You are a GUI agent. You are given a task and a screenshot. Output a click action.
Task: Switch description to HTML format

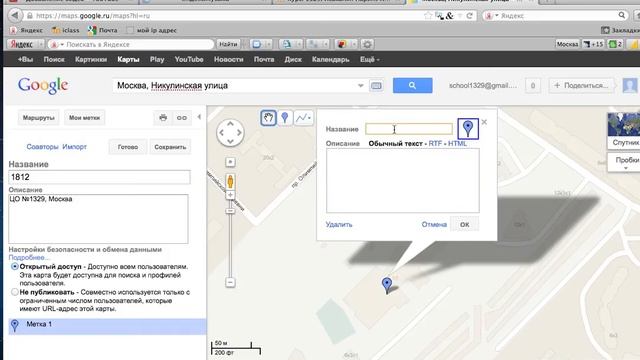pos(457,143)
